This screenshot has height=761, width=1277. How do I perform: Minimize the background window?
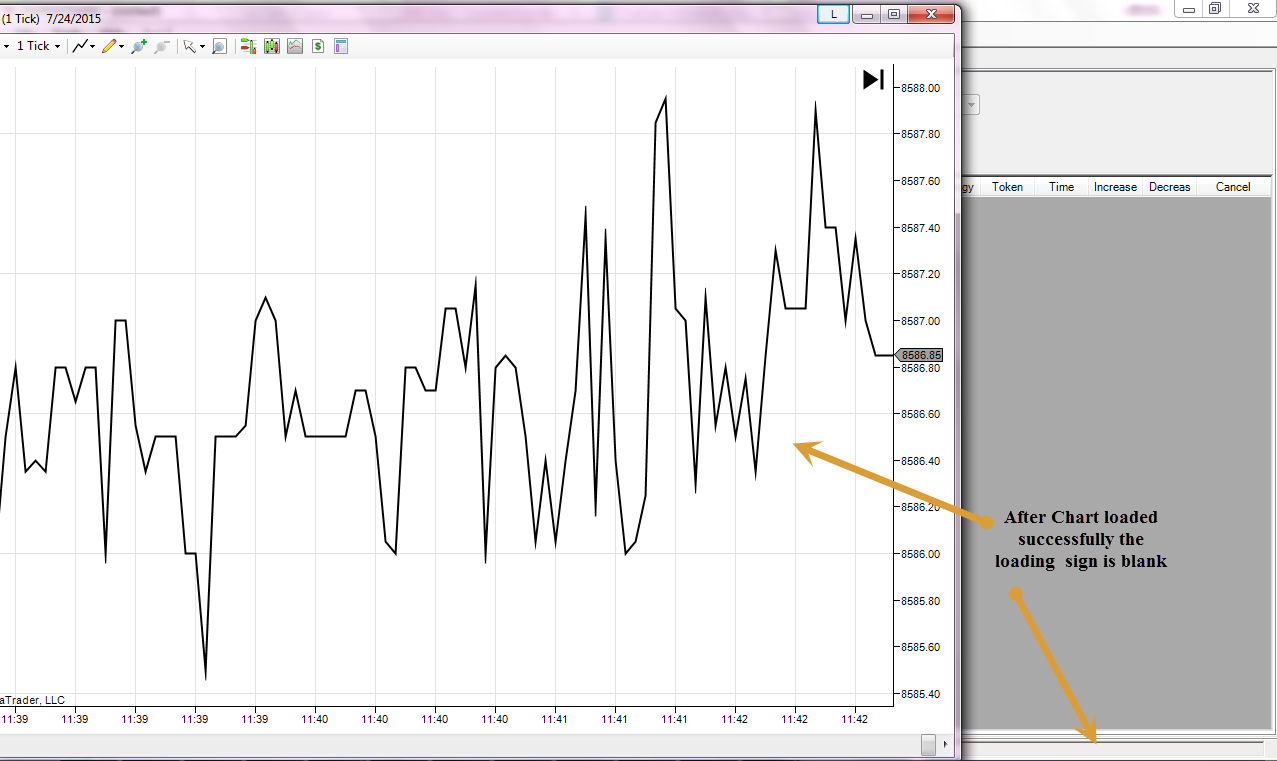pyautogui.click(x=1189, y=8)
